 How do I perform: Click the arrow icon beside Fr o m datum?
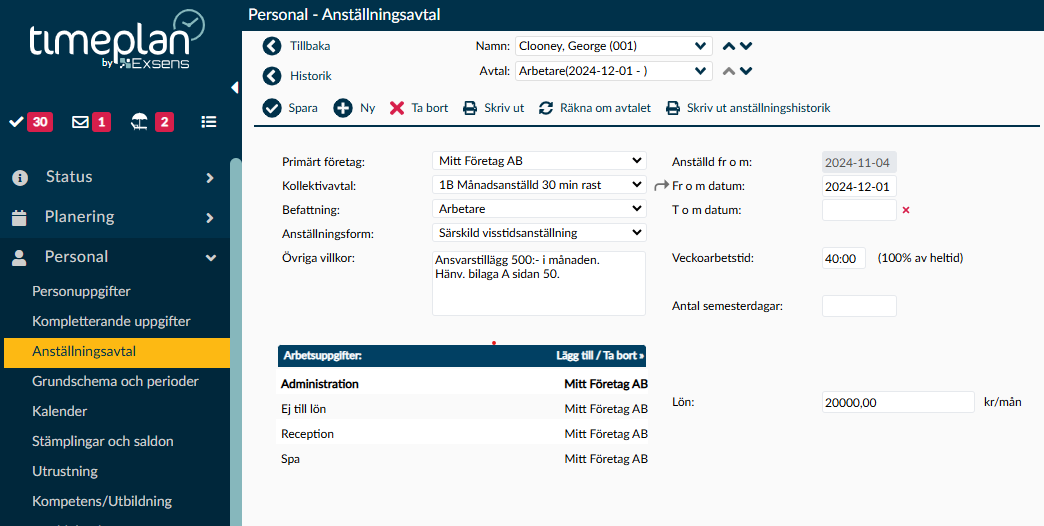660,186
